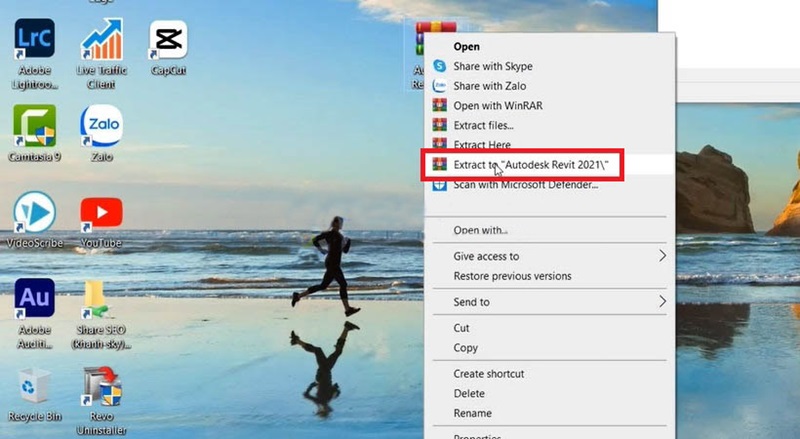
Task: Launch the CapCut desktop icon
Action: (x=167, y=41)
